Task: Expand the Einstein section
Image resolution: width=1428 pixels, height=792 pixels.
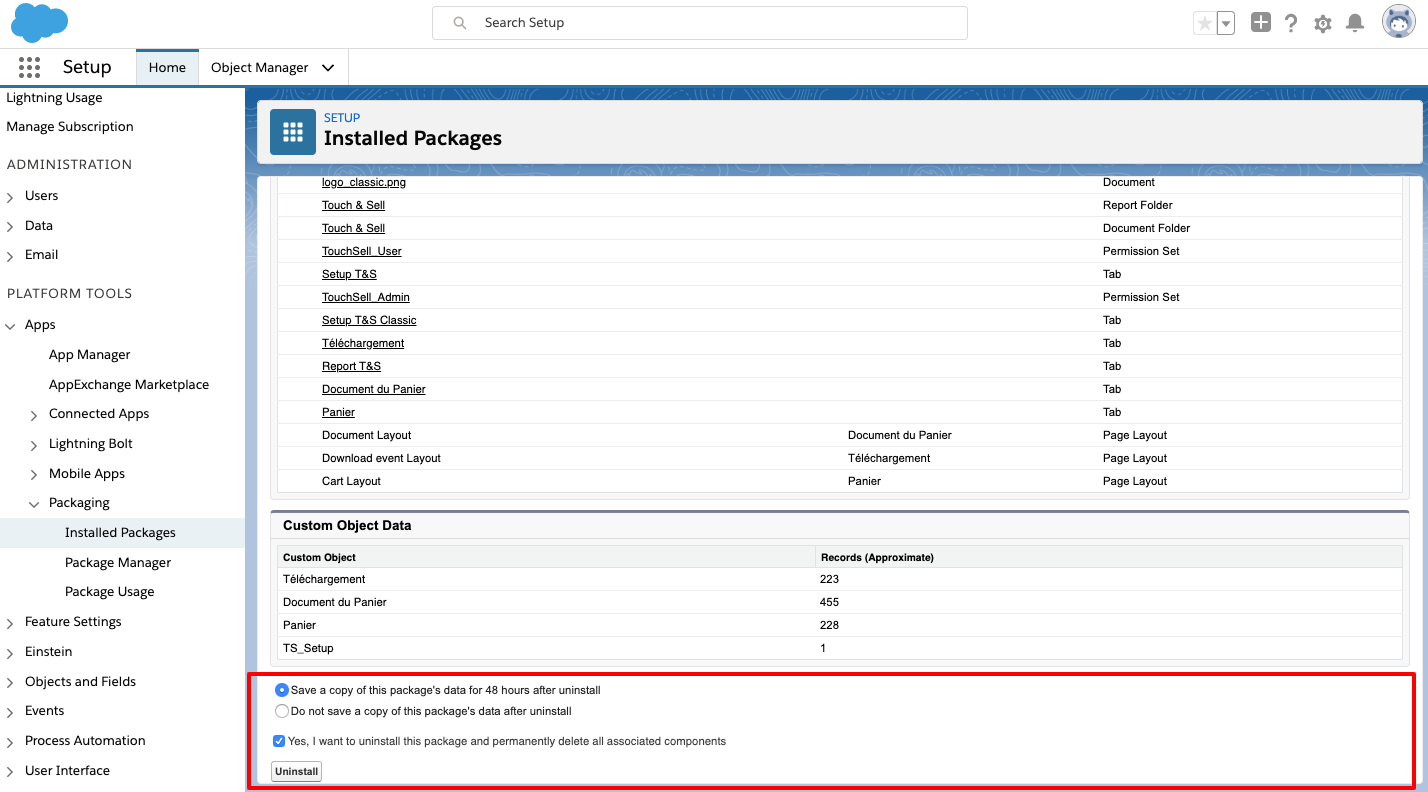Action: (x=10, y=653)
